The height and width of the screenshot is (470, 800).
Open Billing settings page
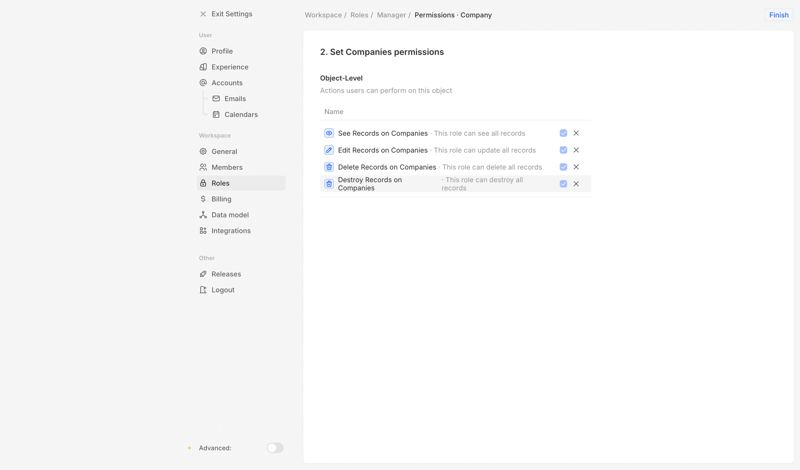tap(241, 199)
